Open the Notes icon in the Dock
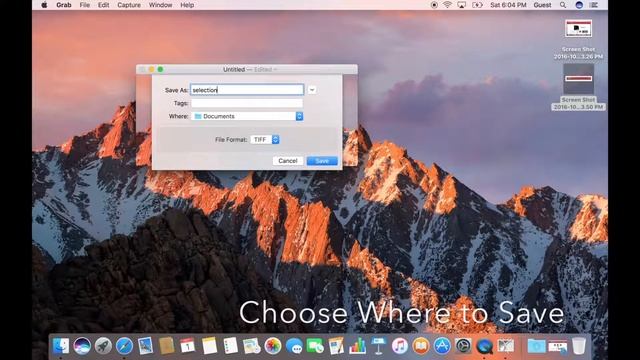The height and width of the screenshot is (360, 640). [209, 346]
